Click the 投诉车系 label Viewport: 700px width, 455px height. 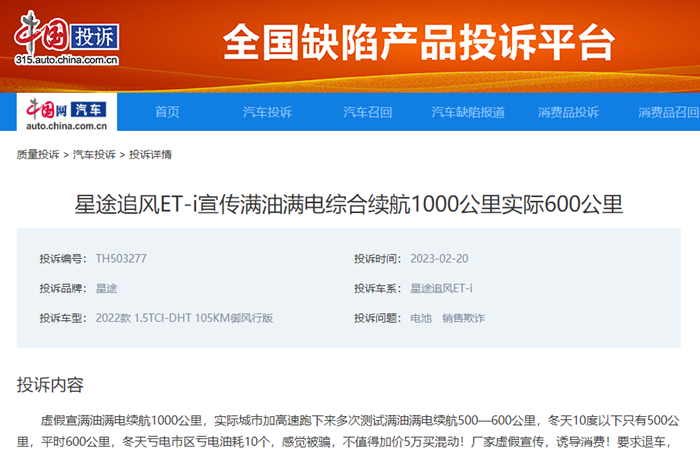pos(377,288)
